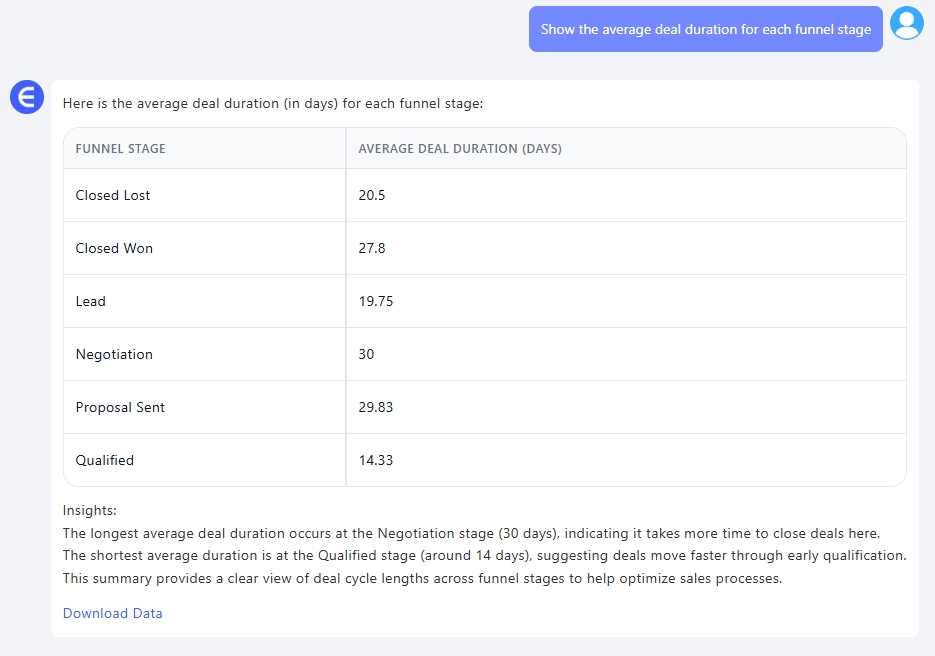This screenshot has height=656, width=935.
Task: Click the intro sentence above the table
Action: [x=273, y=103]
